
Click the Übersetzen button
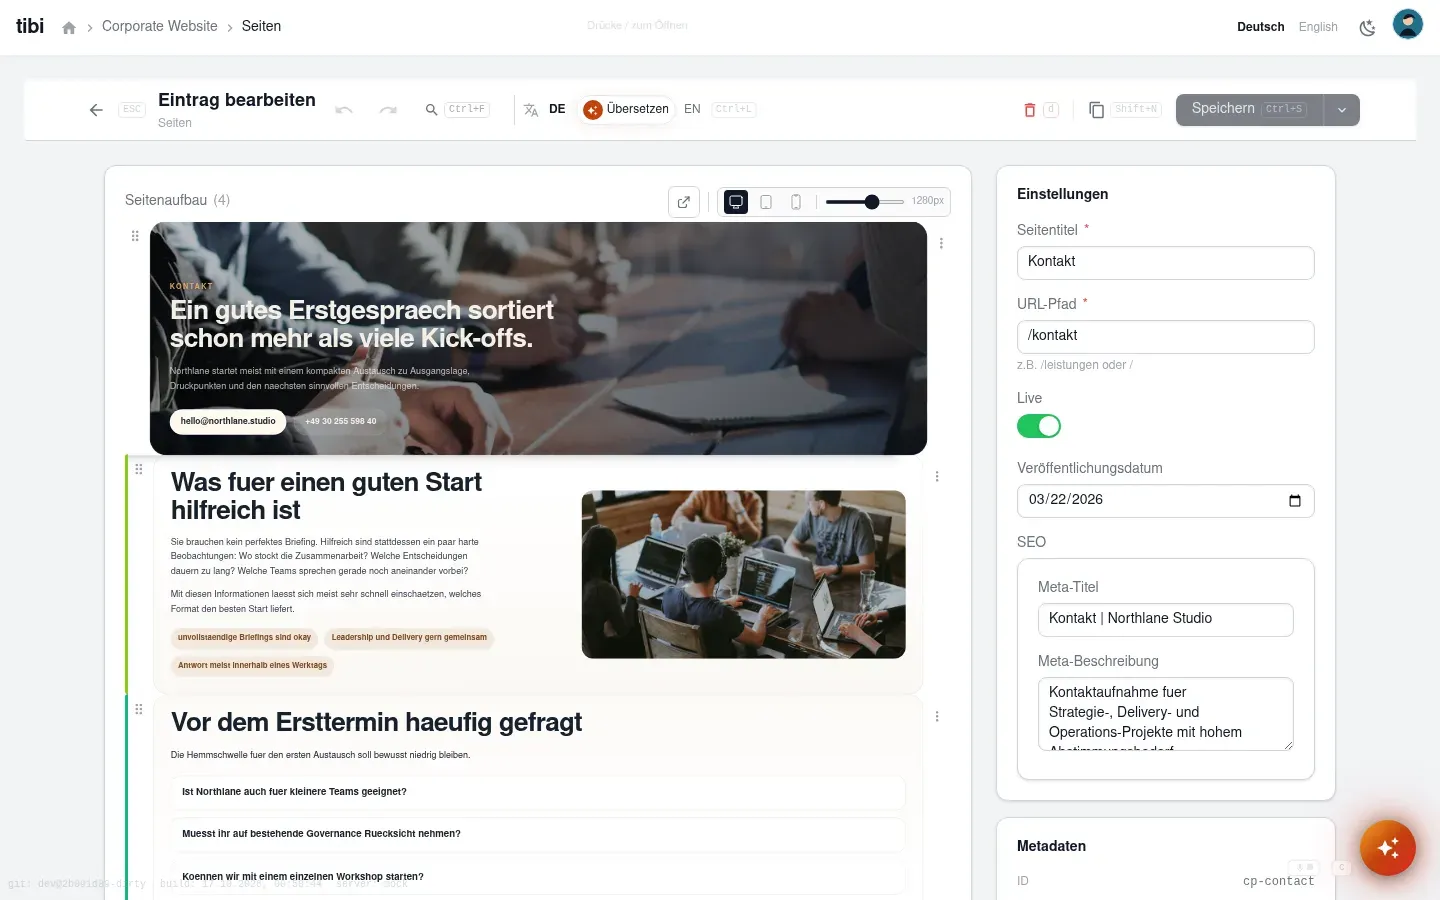[x=626, y=109]
